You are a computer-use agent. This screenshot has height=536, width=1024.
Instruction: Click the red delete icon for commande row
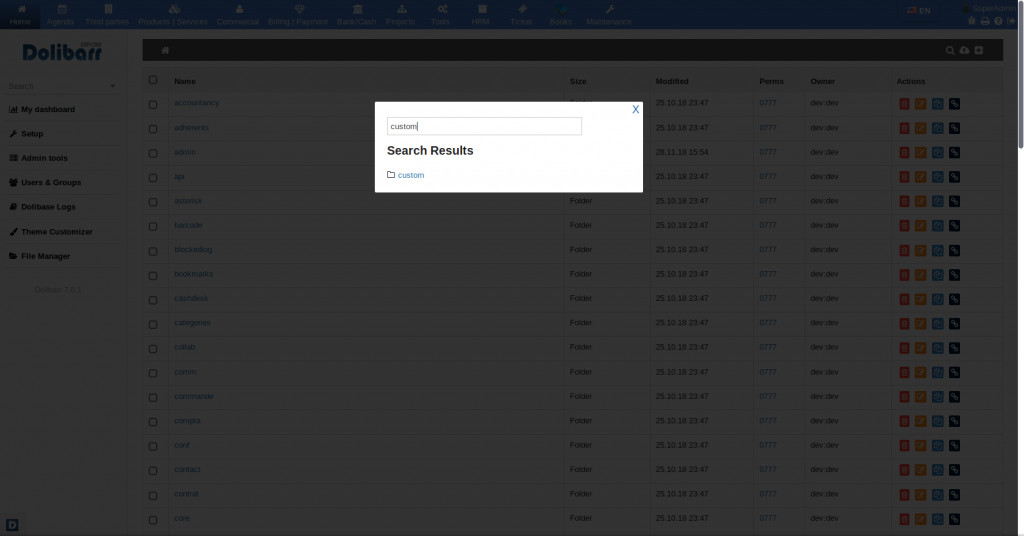pos(904,397)
